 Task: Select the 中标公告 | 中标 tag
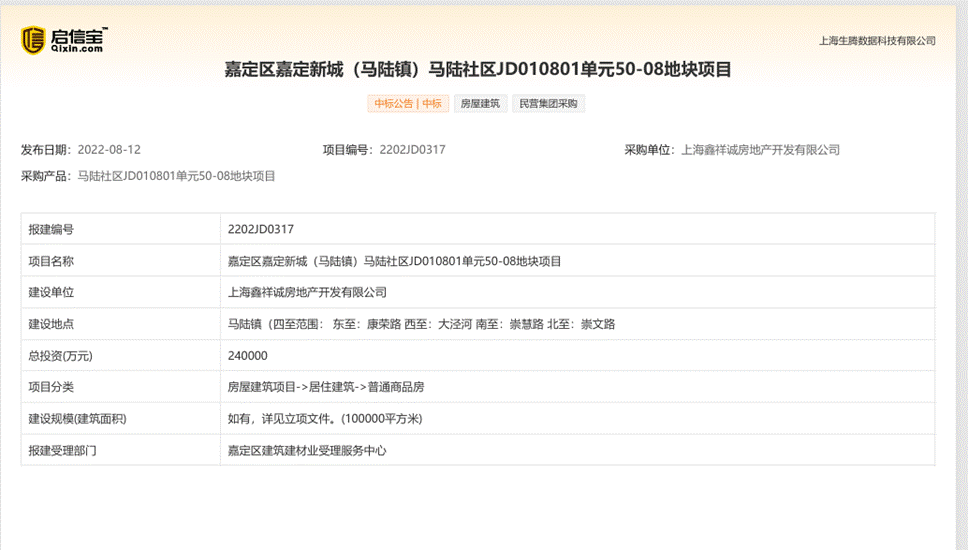click(408, 104)
